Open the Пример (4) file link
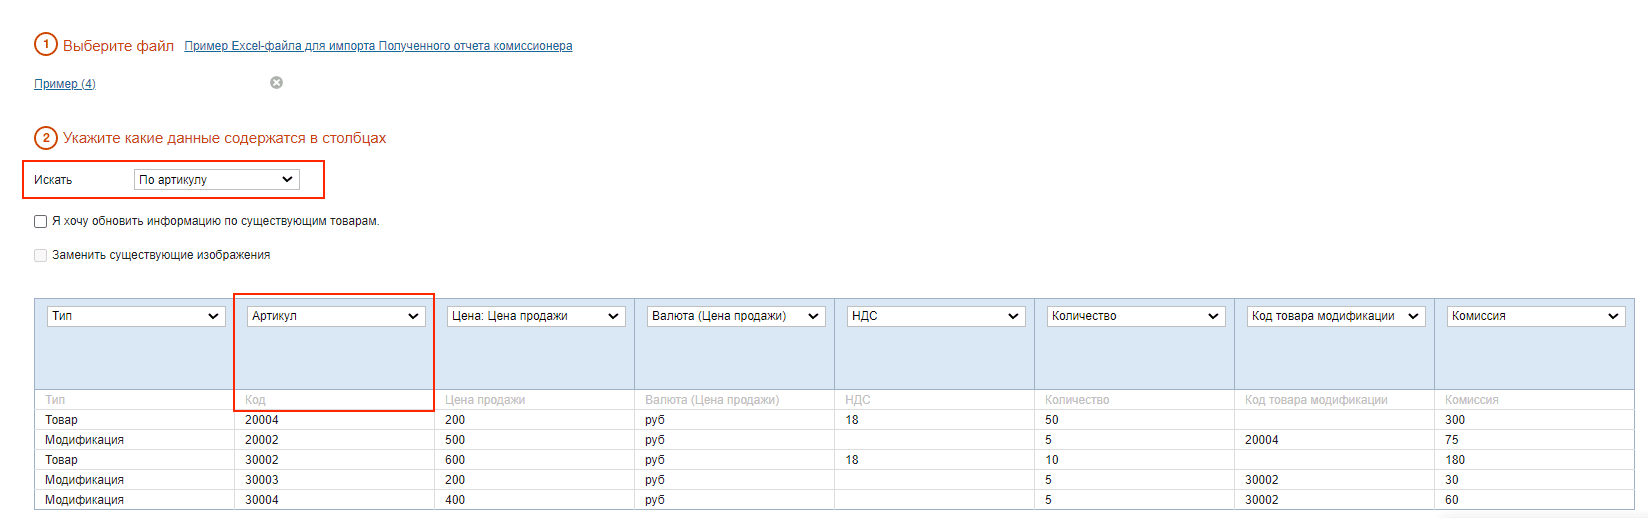This screenshot has height=518, width=1648. [x=65, y=84]
